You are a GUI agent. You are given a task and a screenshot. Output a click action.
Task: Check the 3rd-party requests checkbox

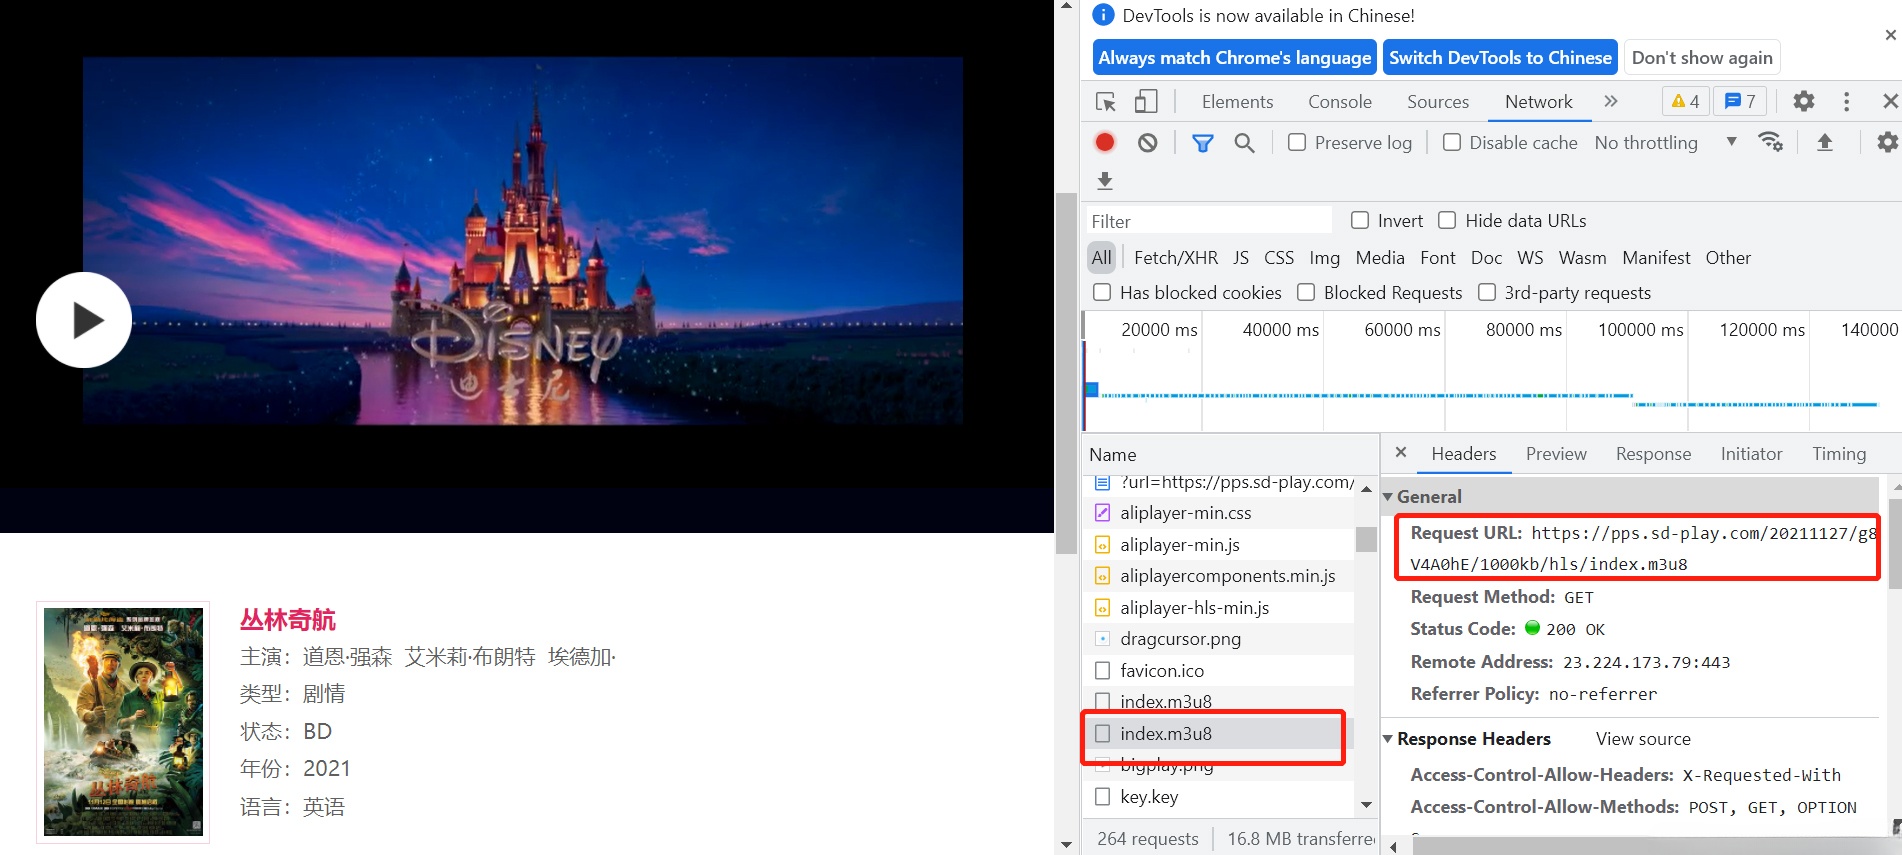(1487, 293)
